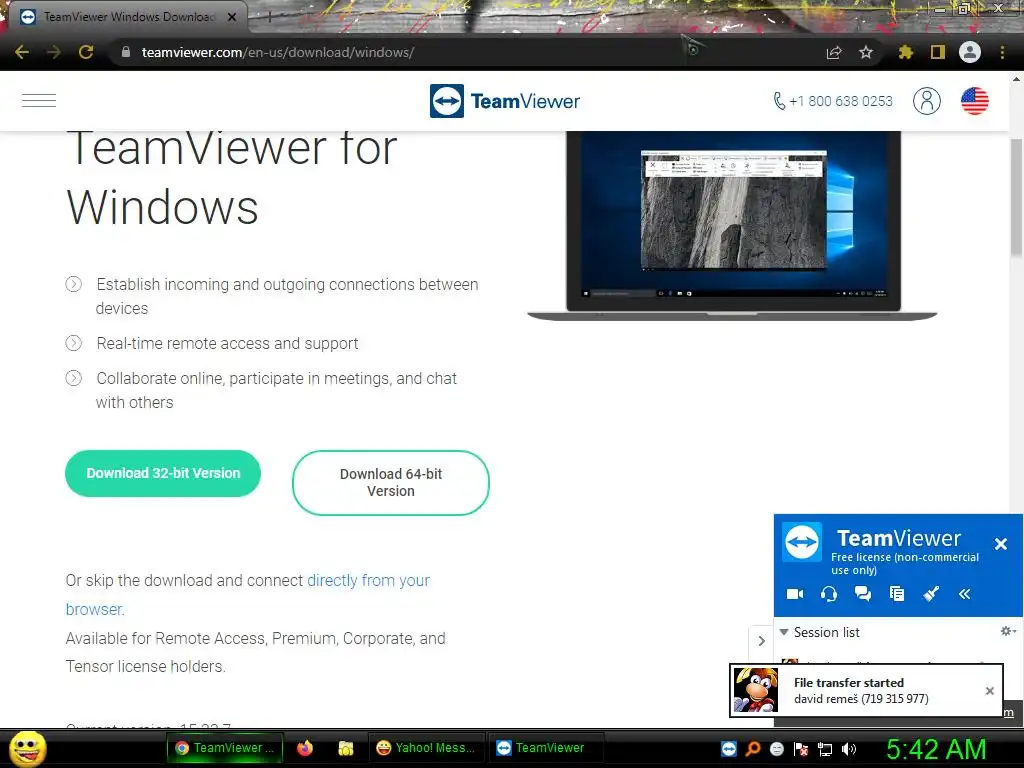Viewport: 1024px width, 768px height.
Task: Open the US flag language selector
Action: pyautogui.click(x=974, y=101)
